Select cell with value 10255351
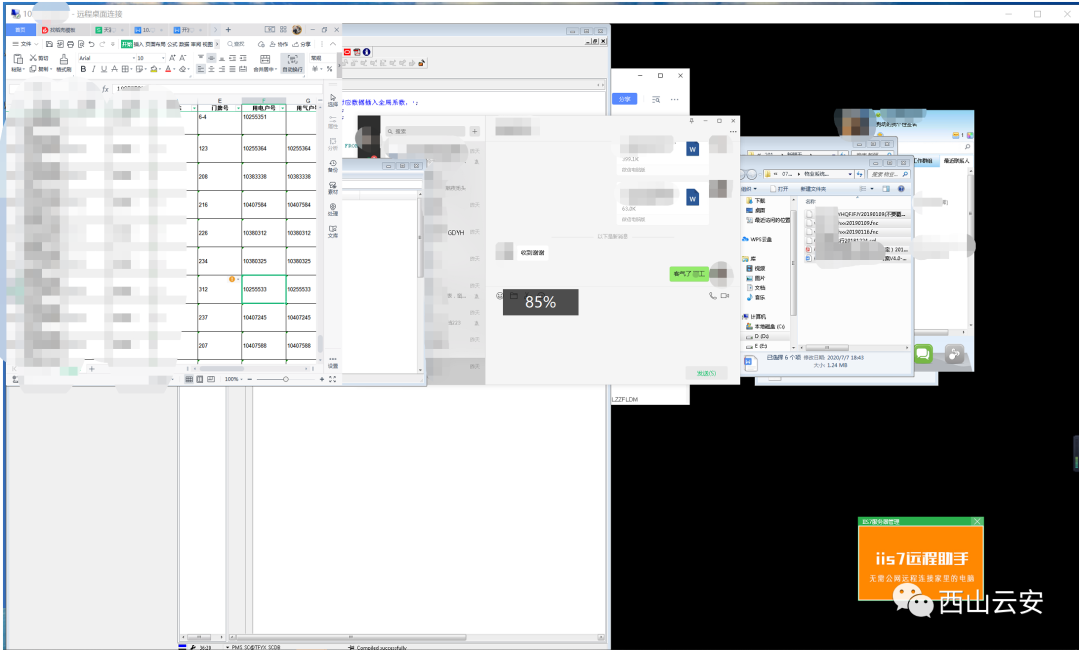This screenshot has width=1080, height=650. click(264, 123)
